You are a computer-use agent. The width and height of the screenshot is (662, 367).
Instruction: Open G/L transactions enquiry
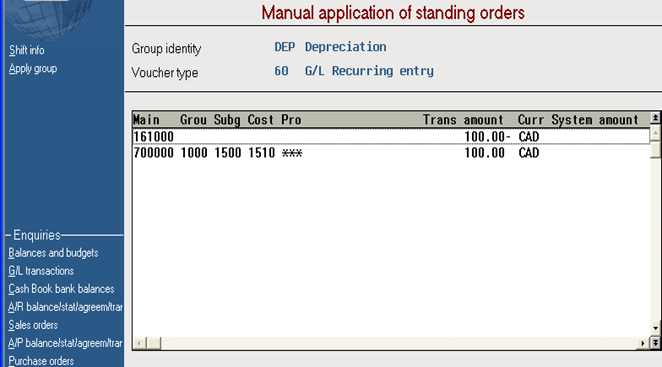pyautogui.click(x=41, y=271)
